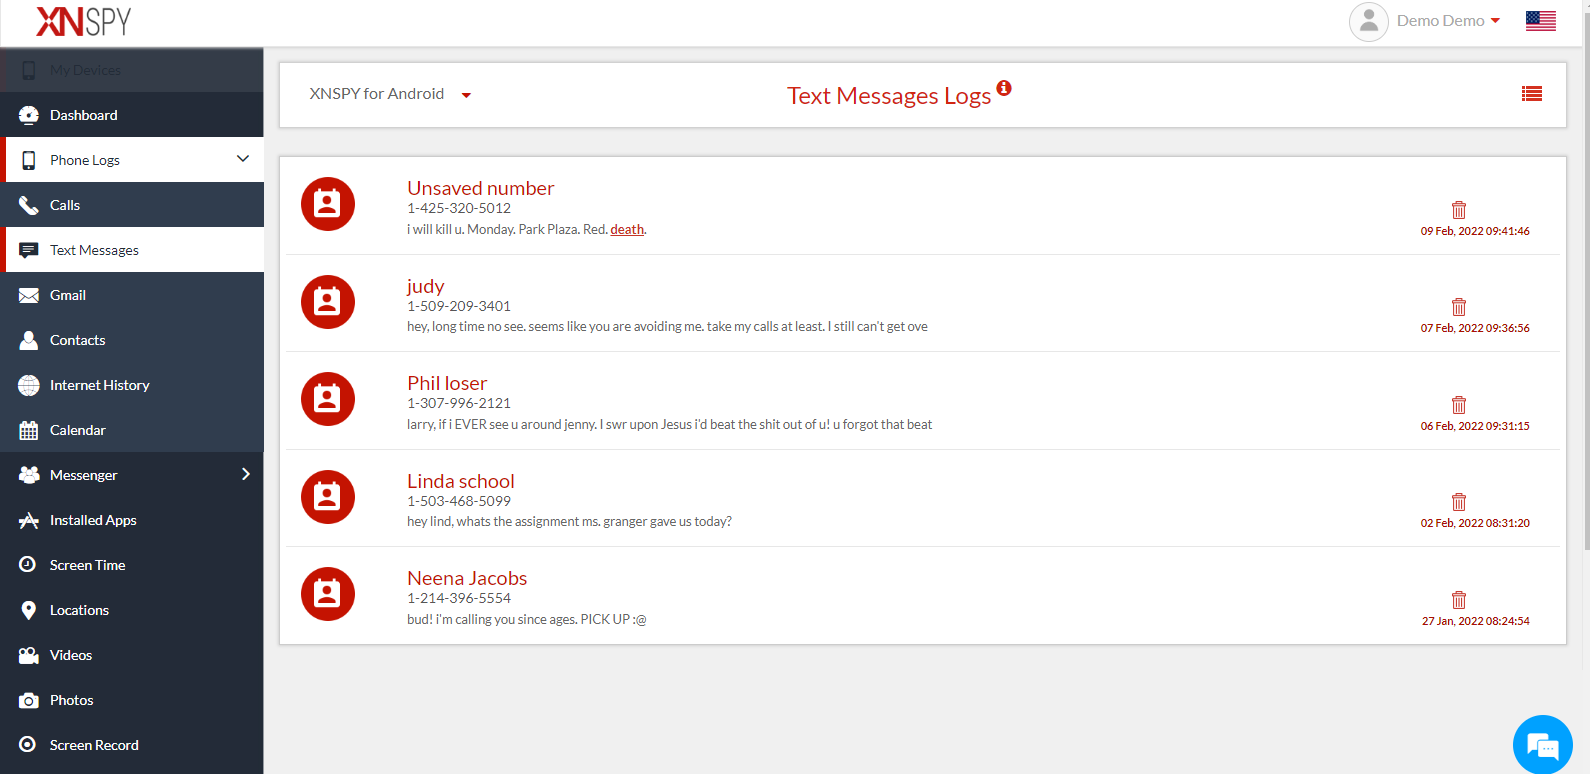Open the Calls section
The width and height of the screenshot is (1590, 774).
(x=132, y=205)
